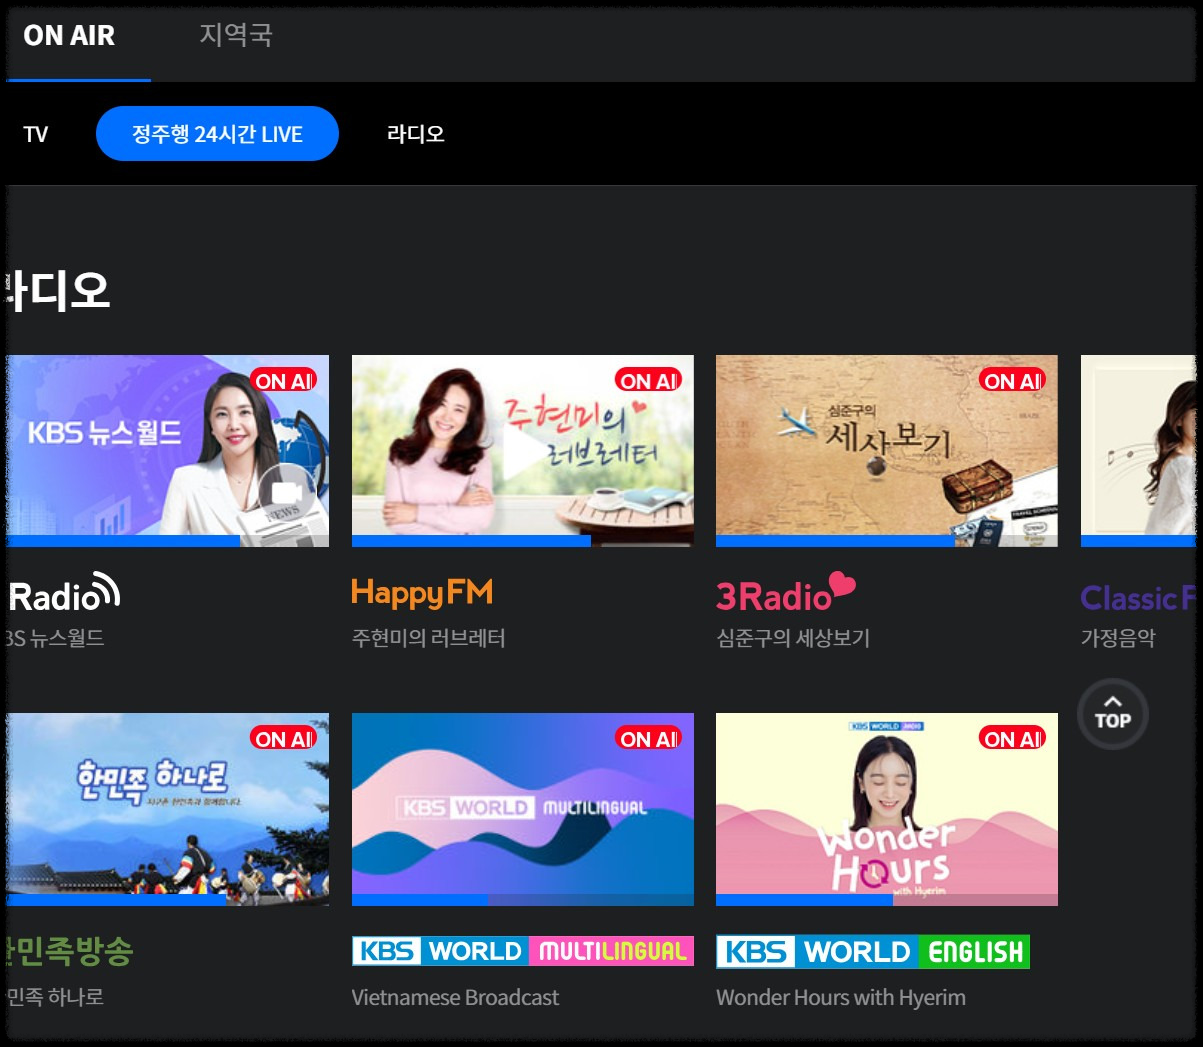Click the 주현미의 러브레터 program title
This screenshot has width=1203, height=1047.
click(428, 637)
